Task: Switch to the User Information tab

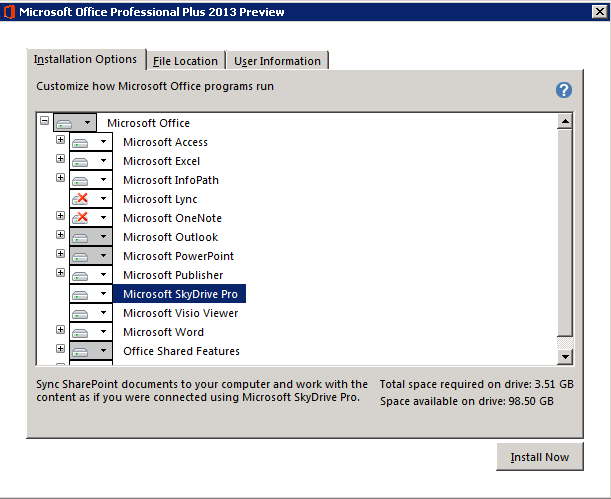Action: point(277,61)
